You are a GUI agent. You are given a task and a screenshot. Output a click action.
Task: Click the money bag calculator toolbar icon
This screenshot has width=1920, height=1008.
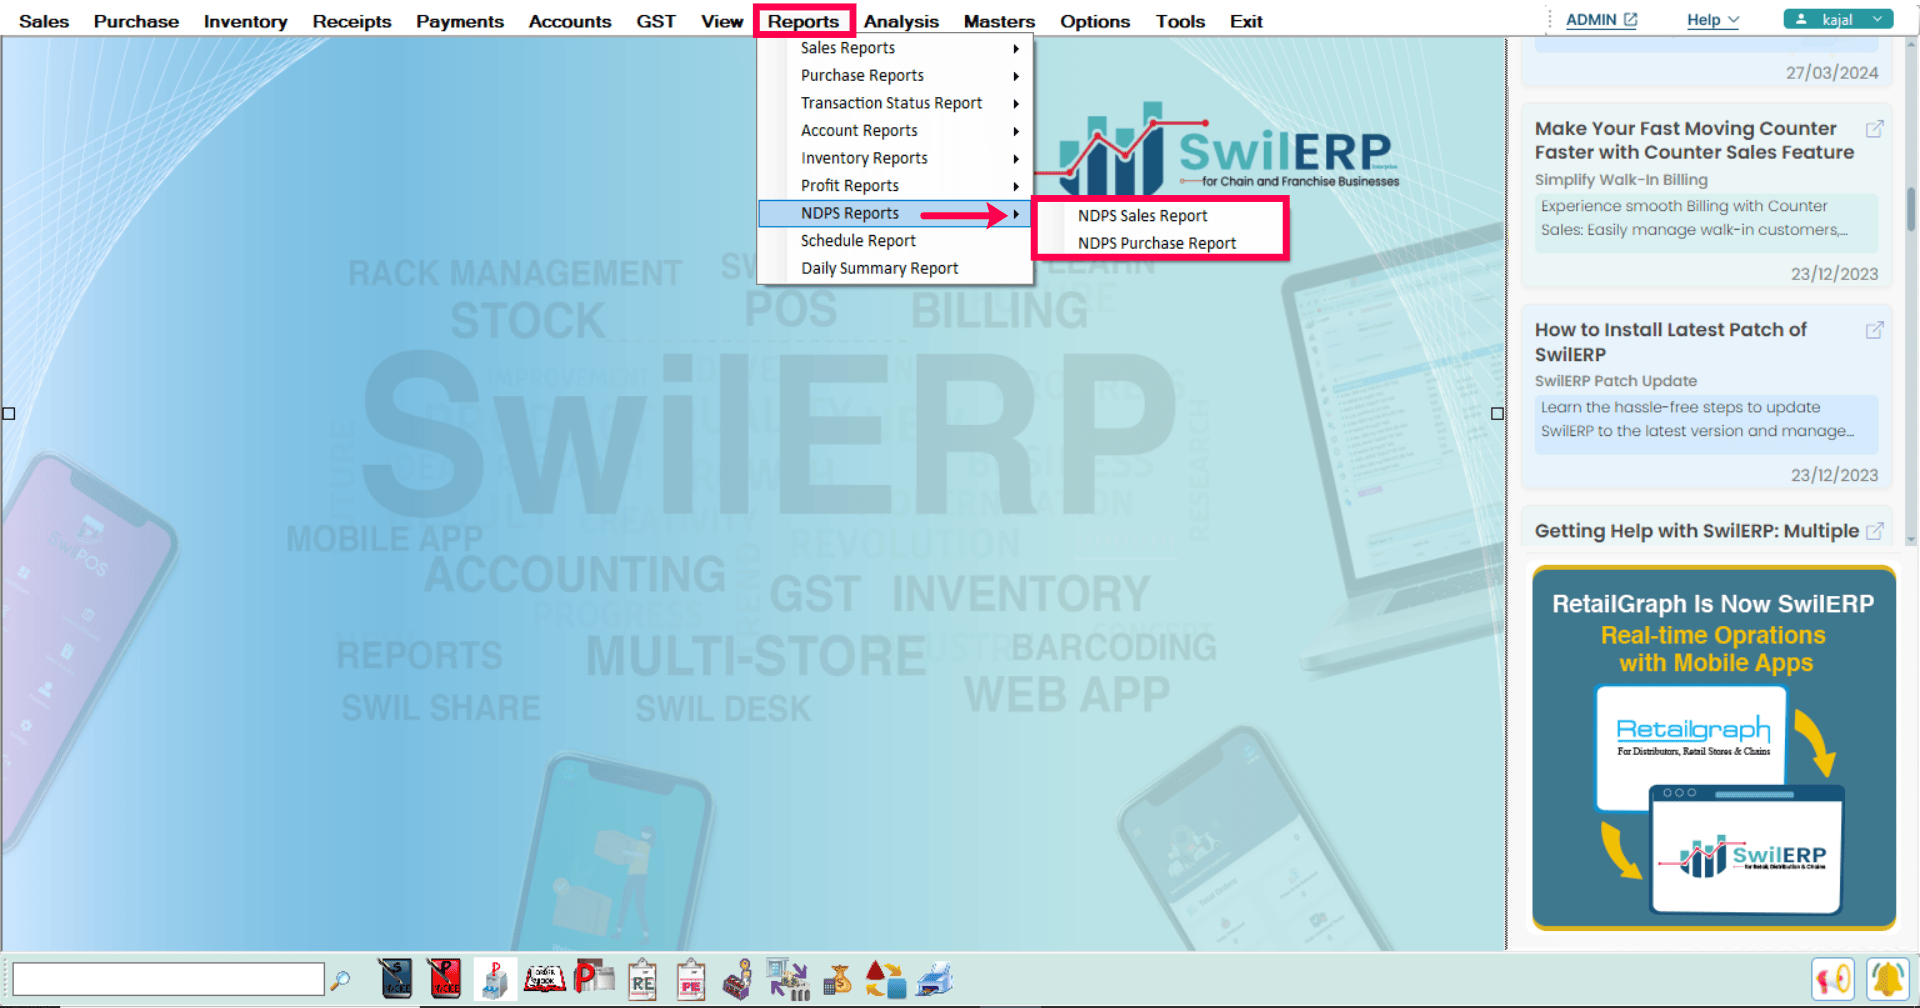[838, 980]
